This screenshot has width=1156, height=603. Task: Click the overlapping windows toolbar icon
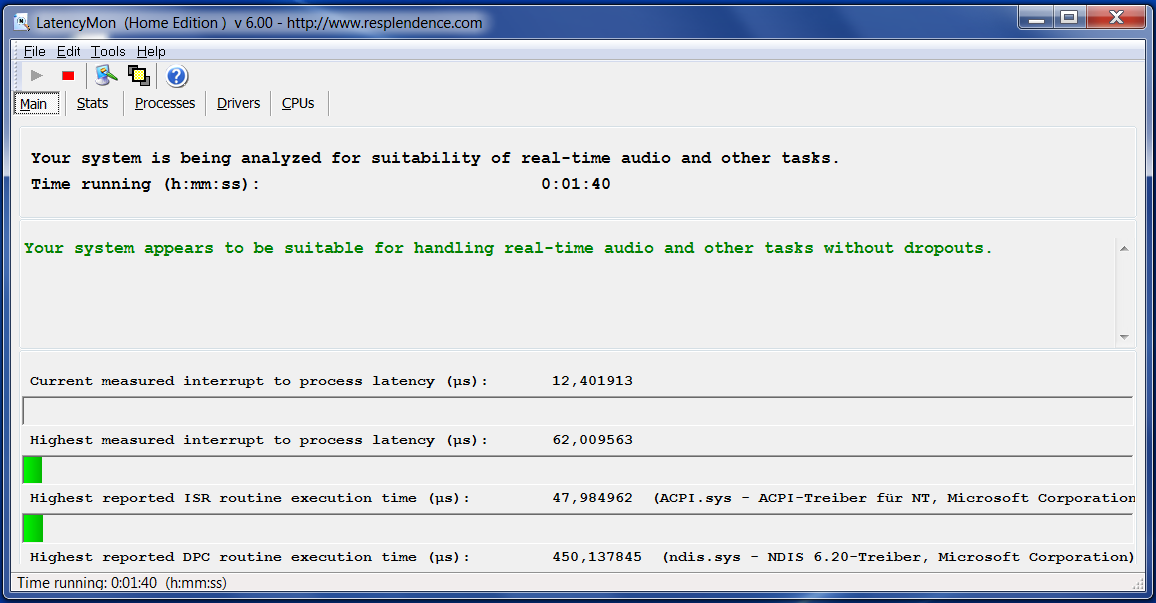[139, 75]
